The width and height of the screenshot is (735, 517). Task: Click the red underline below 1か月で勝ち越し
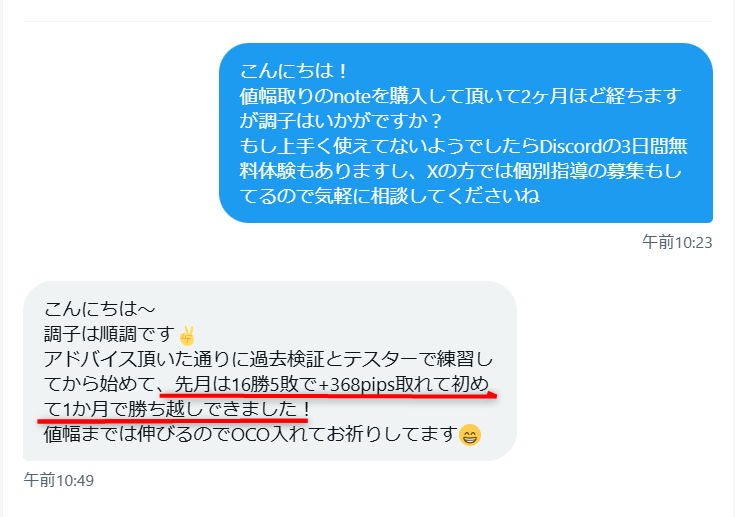click(172, 420)
